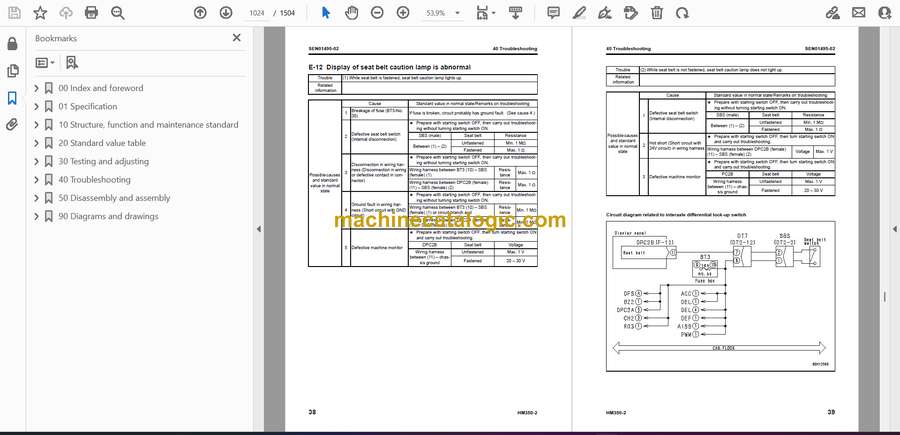Click the Save file icon
The width and height of the screenshot is (900, 435).
[14, 13]
